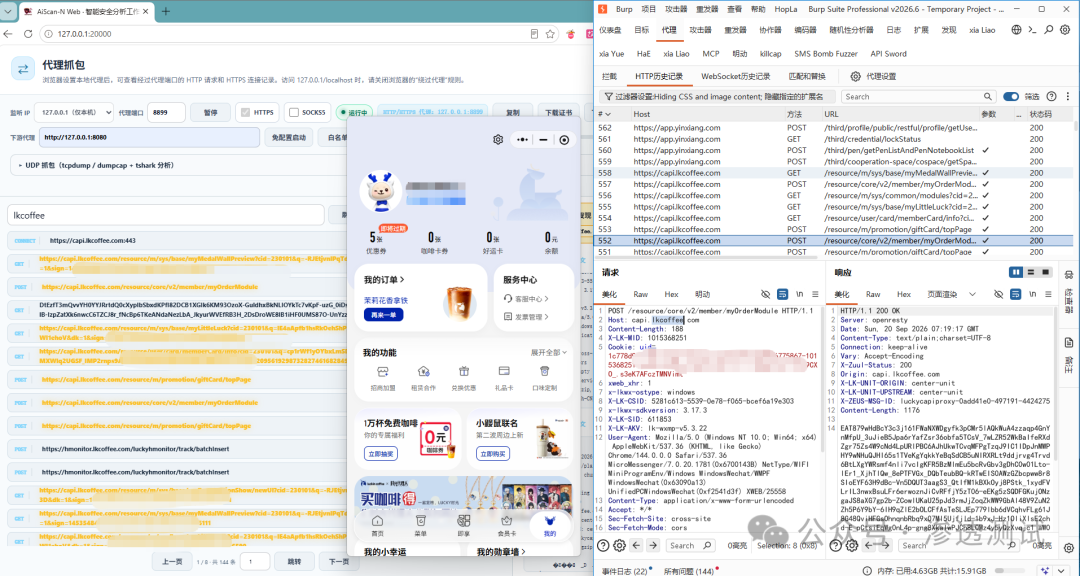Click the 下一页 pagination button

pos(339,562)
